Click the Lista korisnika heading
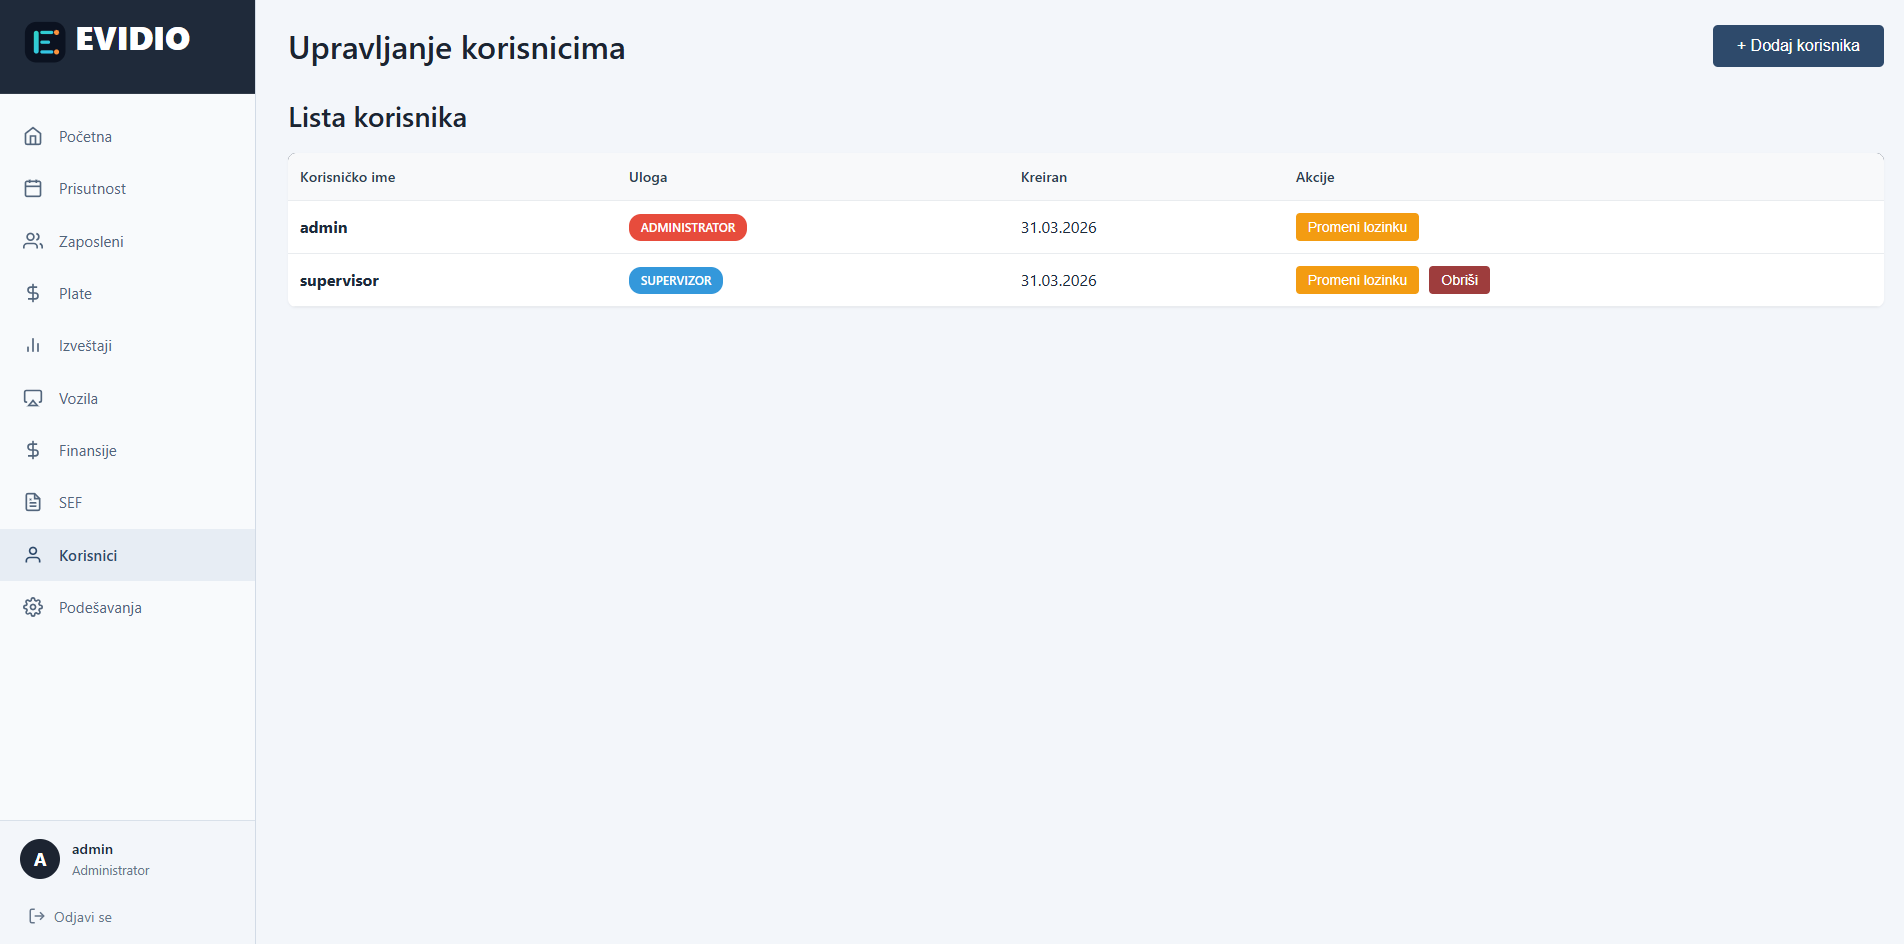 pyautogui.click(x=377, y=117)
